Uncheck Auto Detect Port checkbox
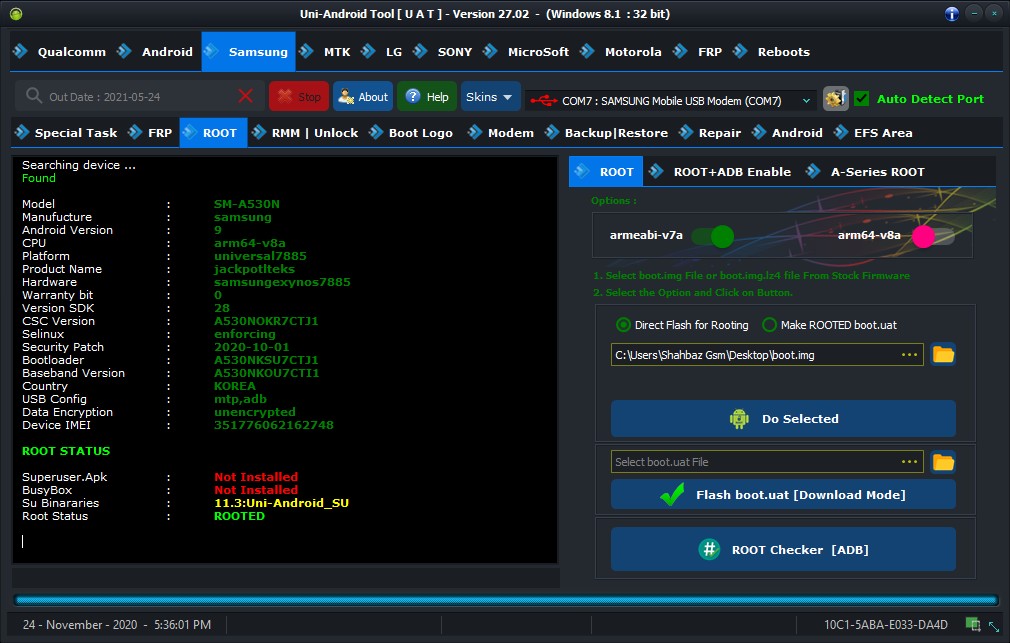This screenshot has width=1010, height=643. click(x=862, y=98)
